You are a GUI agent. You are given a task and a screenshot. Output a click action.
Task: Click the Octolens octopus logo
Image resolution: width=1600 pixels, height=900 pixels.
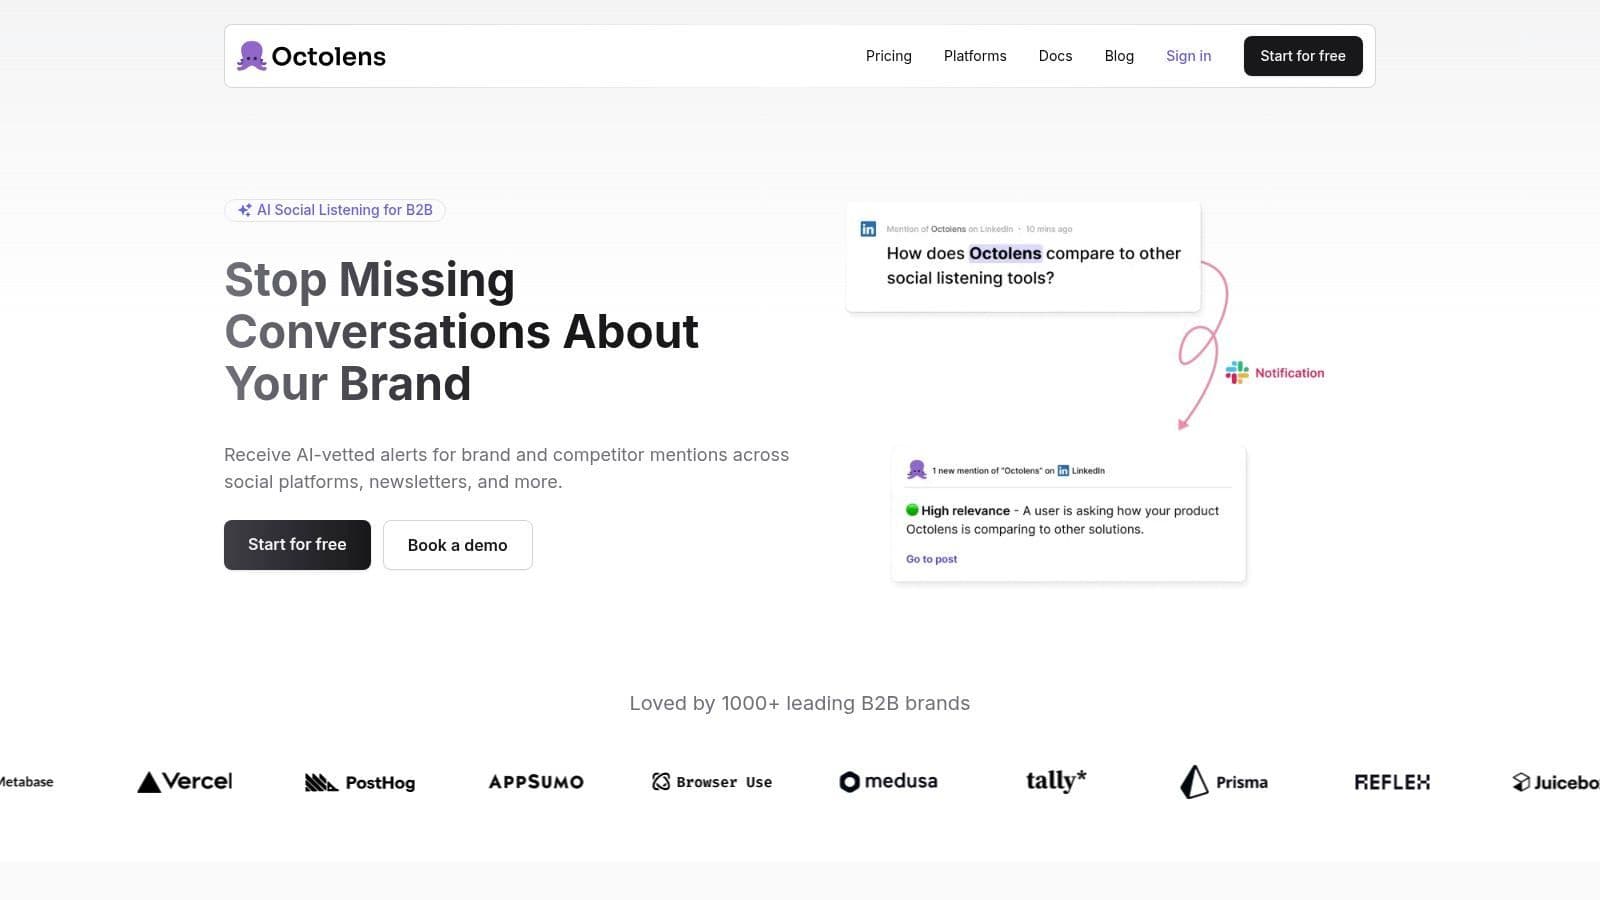pos(251,55)
